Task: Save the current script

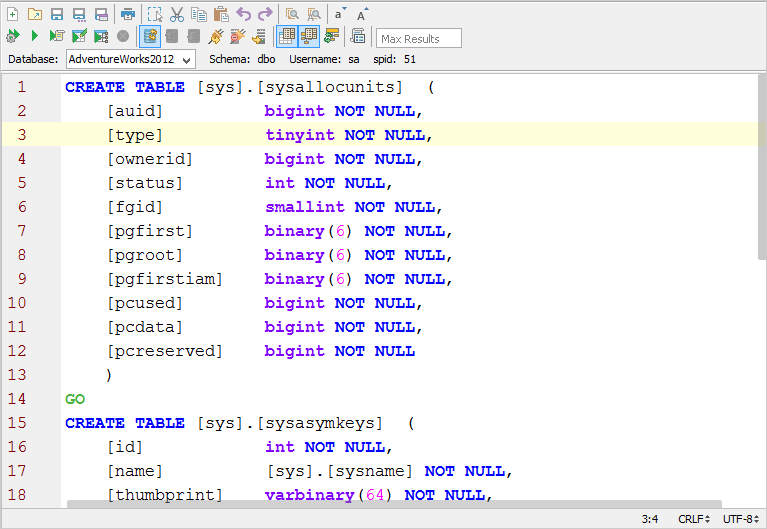Action: [x=57, y=15]
